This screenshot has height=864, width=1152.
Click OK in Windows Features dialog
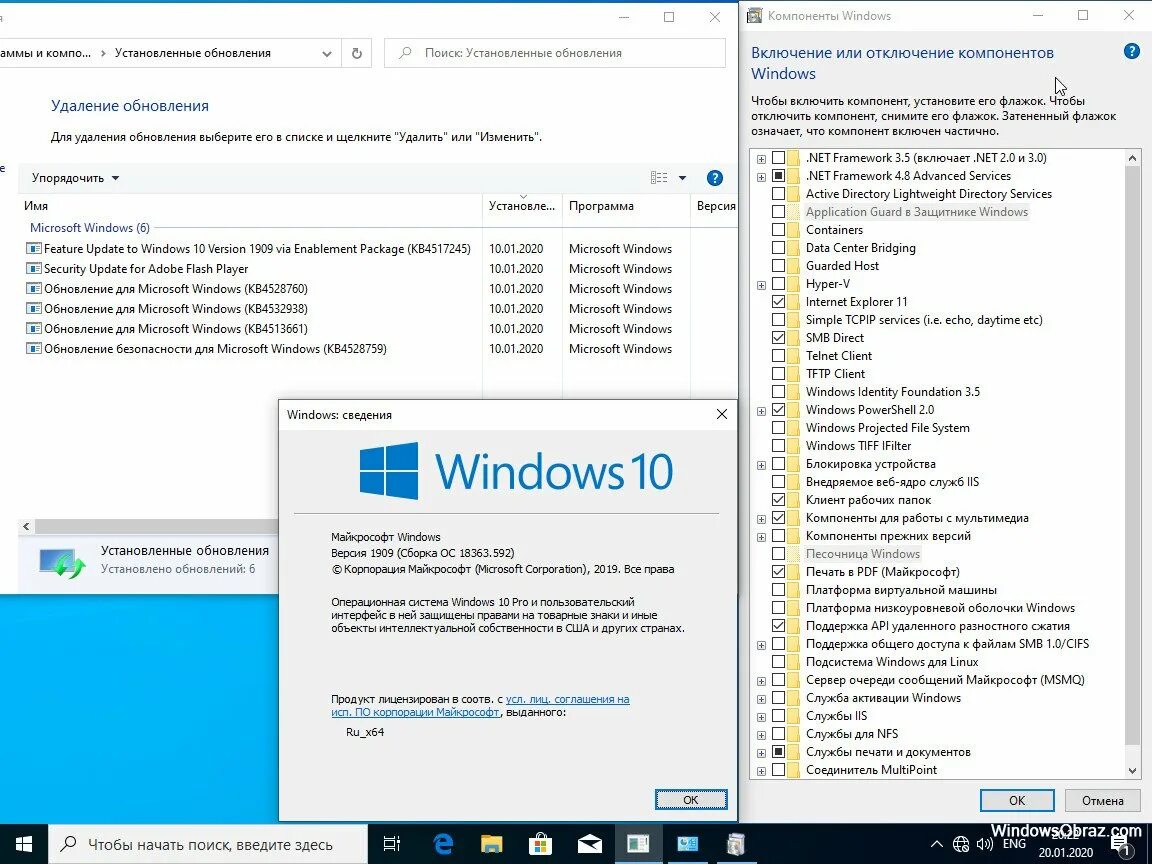pyautogui.click(x=1017, y=800)
